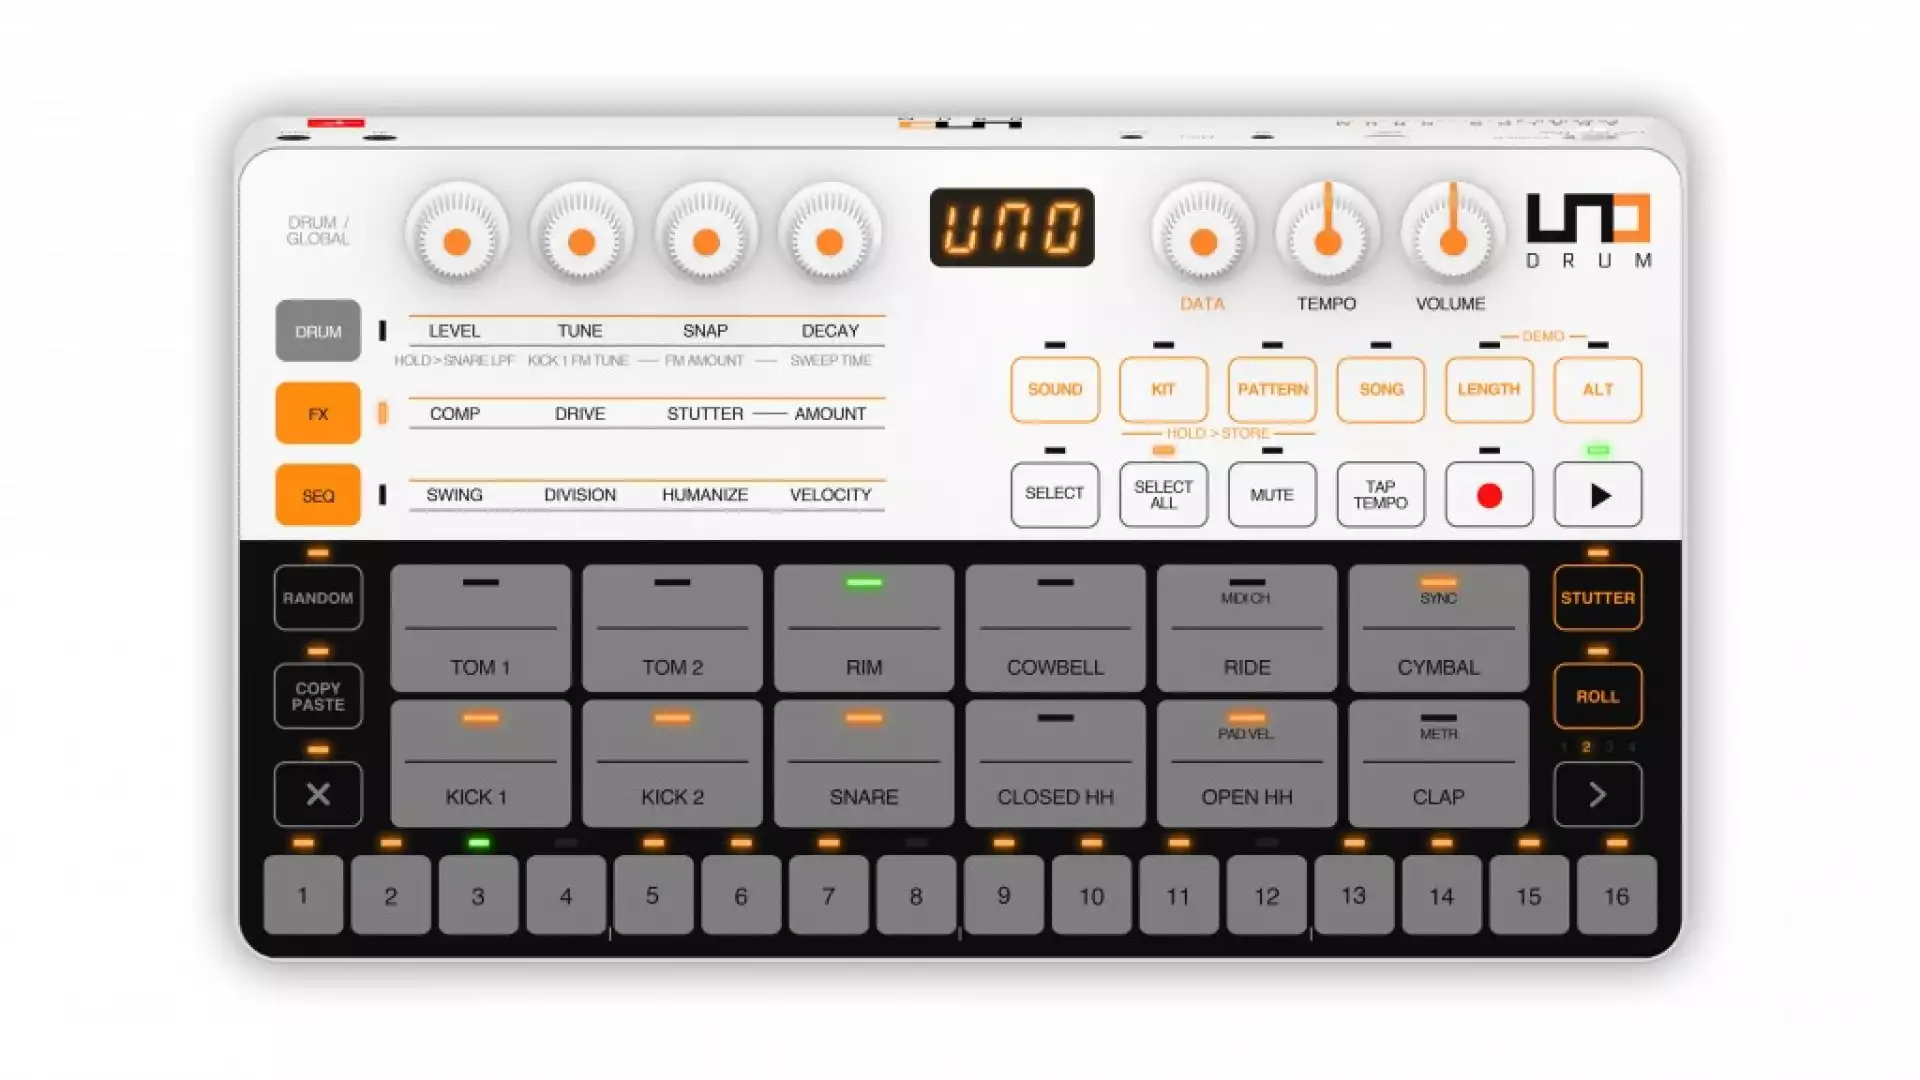Open the KIT selection menu
1920x1080 pixels.
[1162, 388]
